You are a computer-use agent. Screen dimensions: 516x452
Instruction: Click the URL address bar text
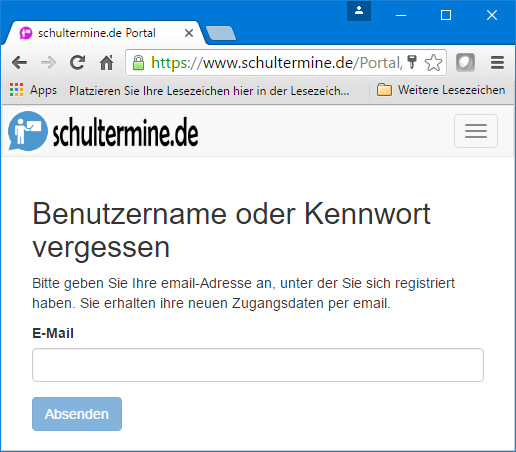point(277,63)
